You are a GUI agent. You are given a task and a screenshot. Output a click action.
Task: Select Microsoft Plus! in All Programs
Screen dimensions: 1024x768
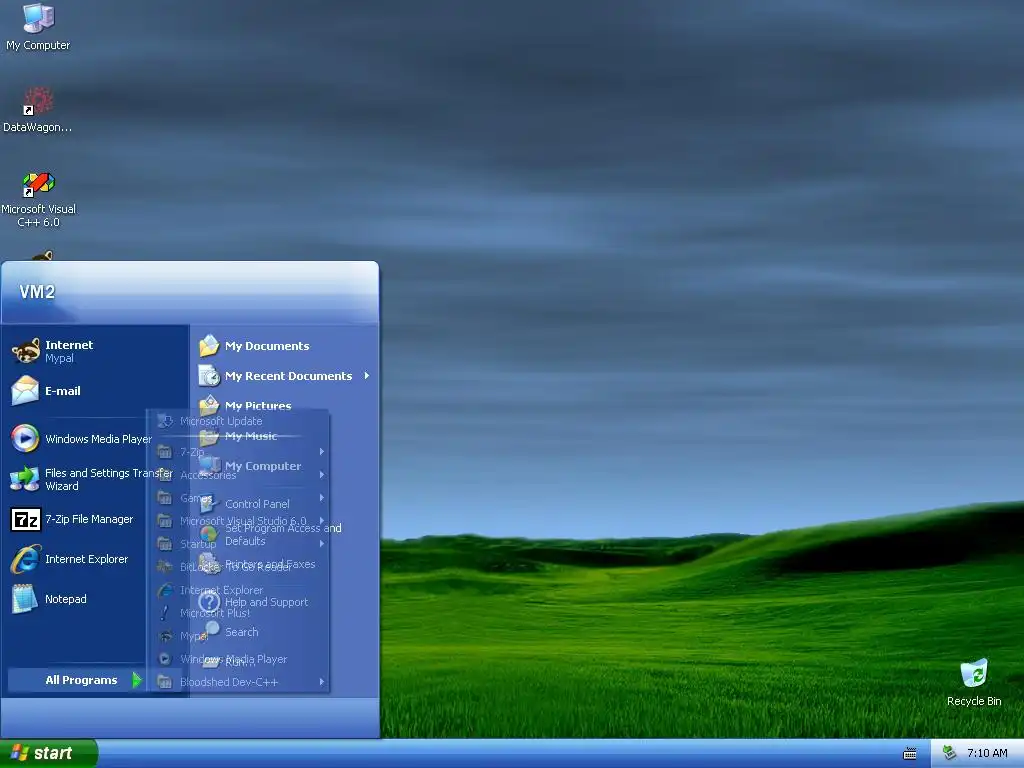[238, 613]
